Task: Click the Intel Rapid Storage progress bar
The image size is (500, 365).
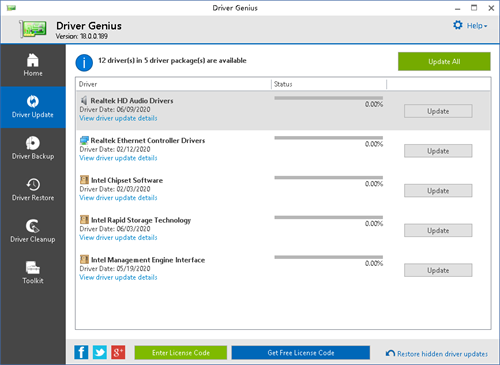Action: pos(329,217)
